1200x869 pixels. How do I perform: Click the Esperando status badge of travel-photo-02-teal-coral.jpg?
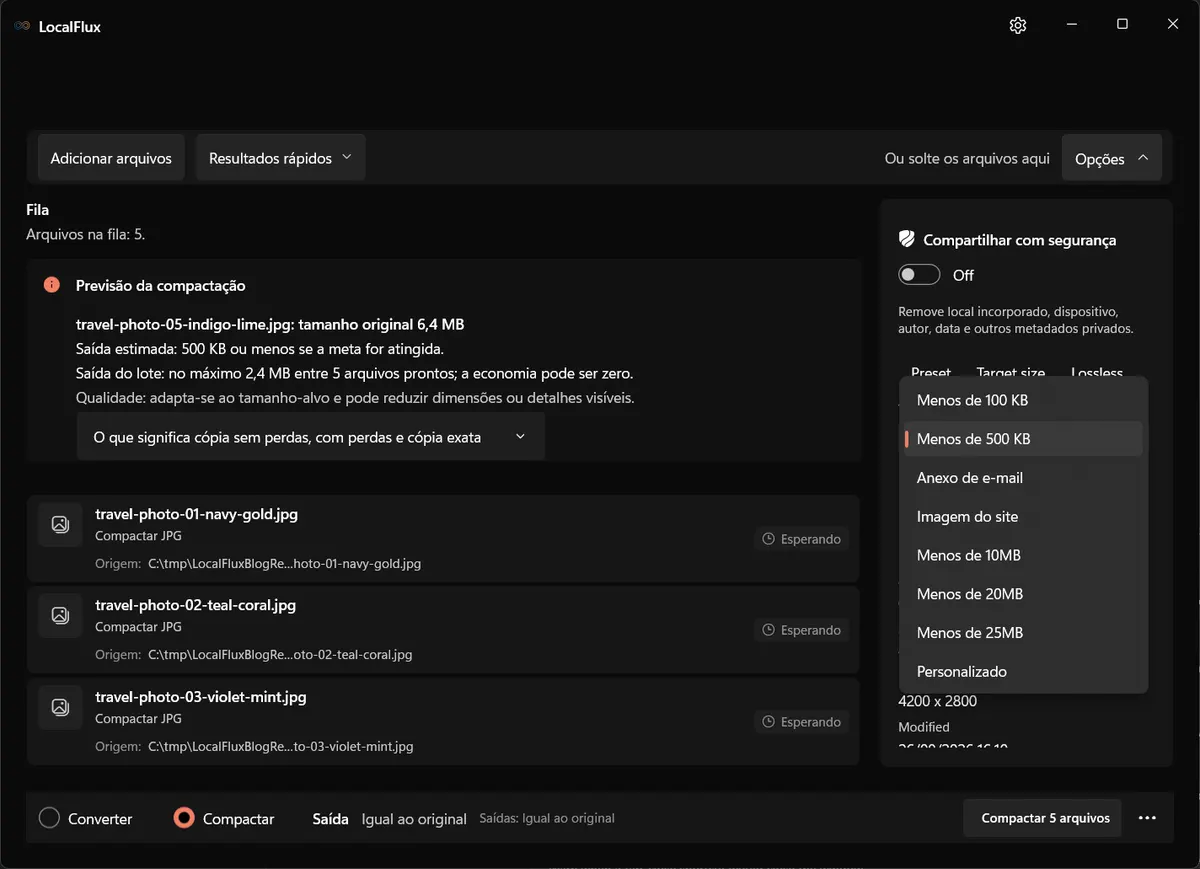(801, 630)
